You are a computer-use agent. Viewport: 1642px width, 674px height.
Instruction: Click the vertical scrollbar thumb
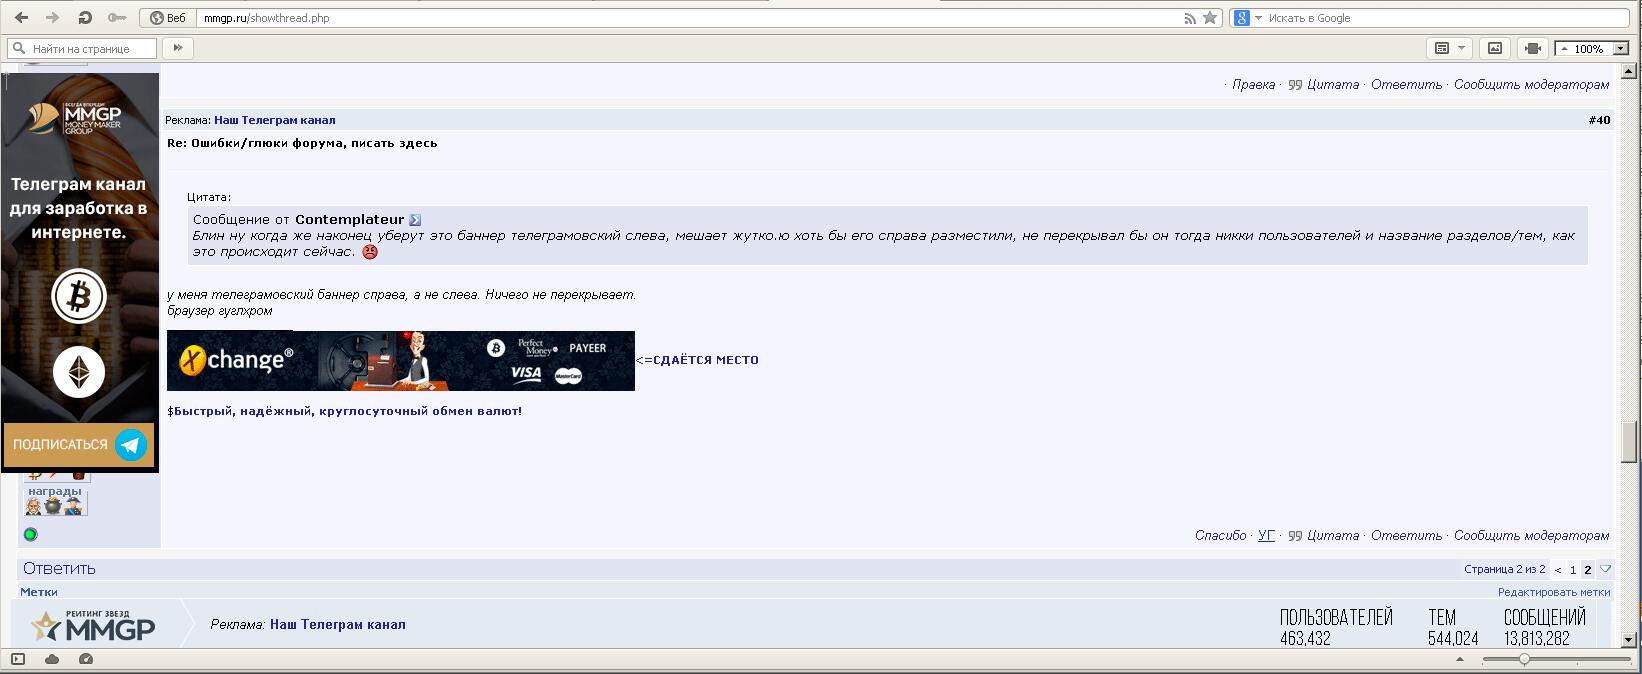pyautogui.click(x=1629, y=441)
